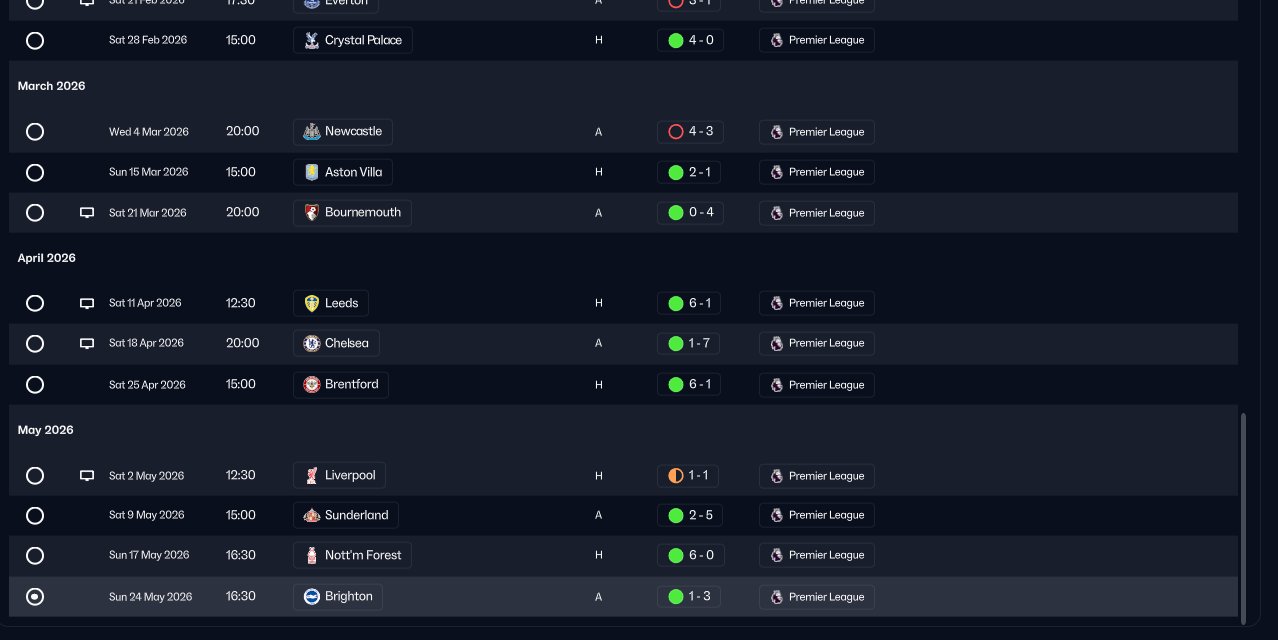Click the orange draw indicator for Liverpool
Image resolution: width=1278 pixels, height=640 pixels.
[676, 476]
